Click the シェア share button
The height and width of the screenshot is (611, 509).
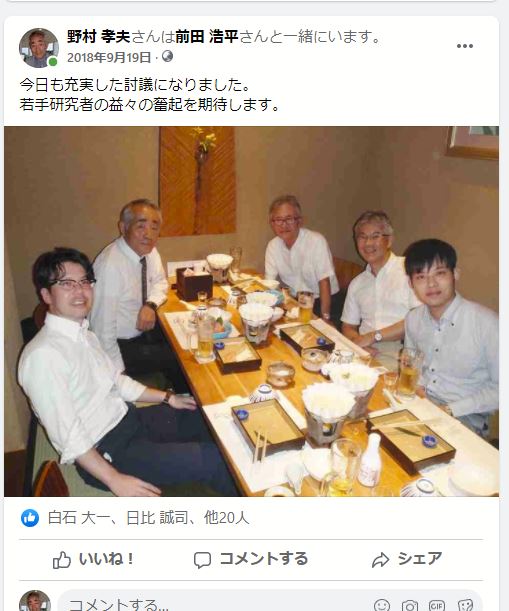click(407, 560)
